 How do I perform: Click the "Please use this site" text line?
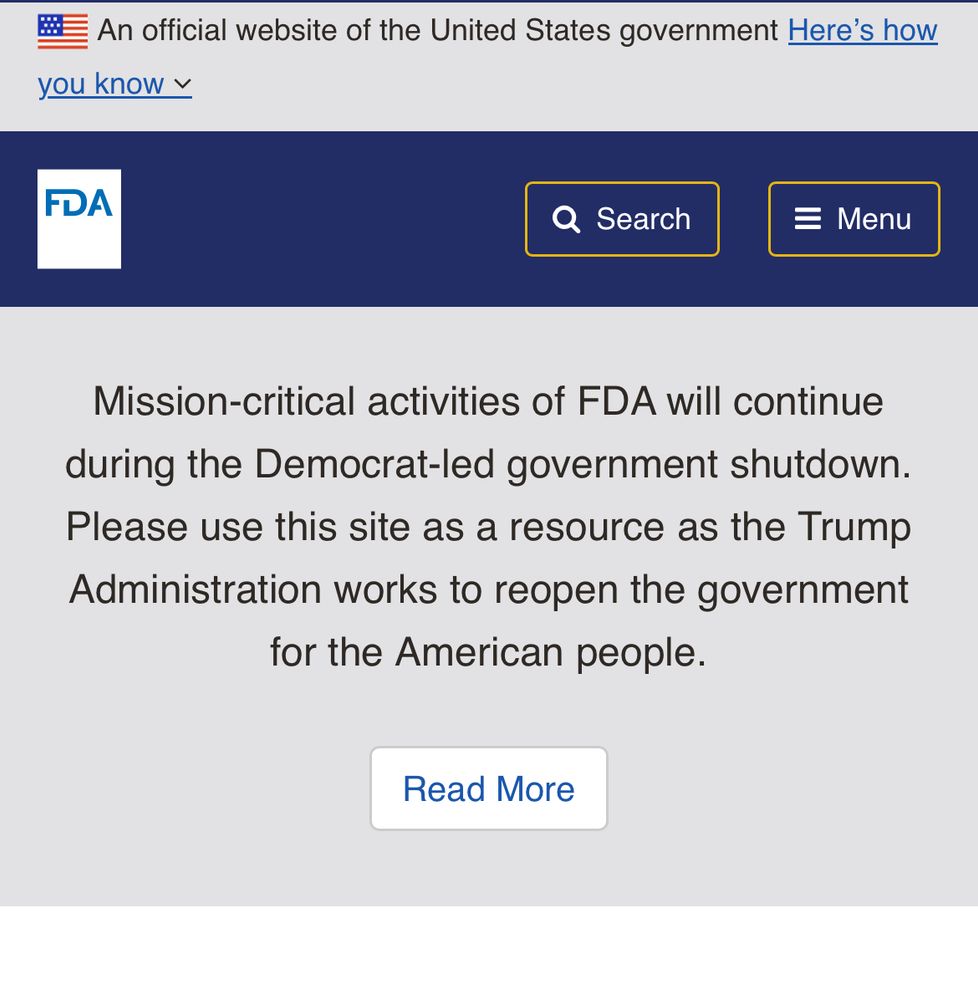[488, 527]
